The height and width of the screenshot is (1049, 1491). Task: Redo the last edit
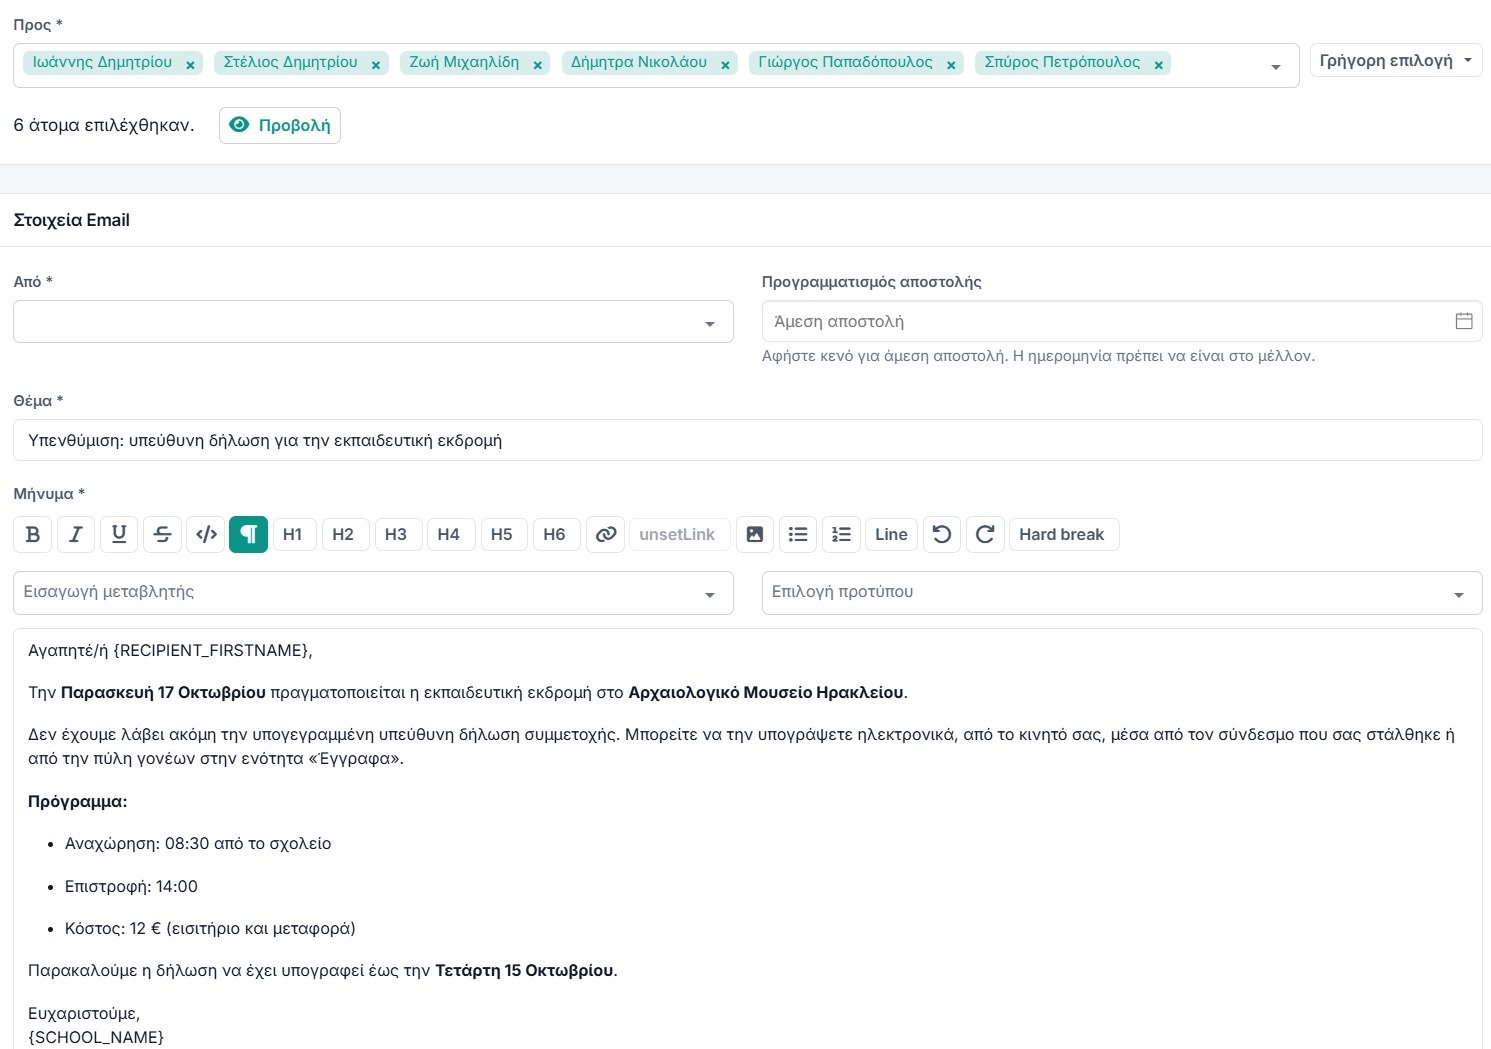[x=985, y=535]
